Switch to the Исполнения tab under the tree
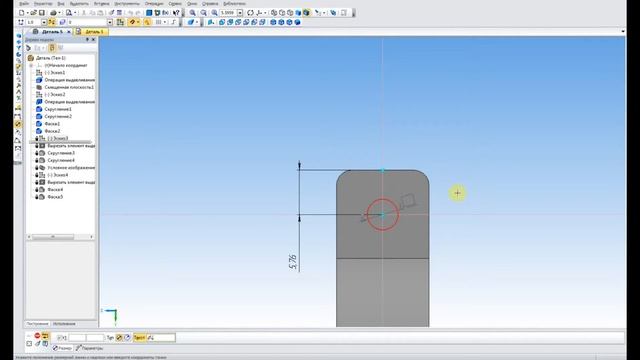The width and height of the screenshot is (640, 360). (64, 324)
